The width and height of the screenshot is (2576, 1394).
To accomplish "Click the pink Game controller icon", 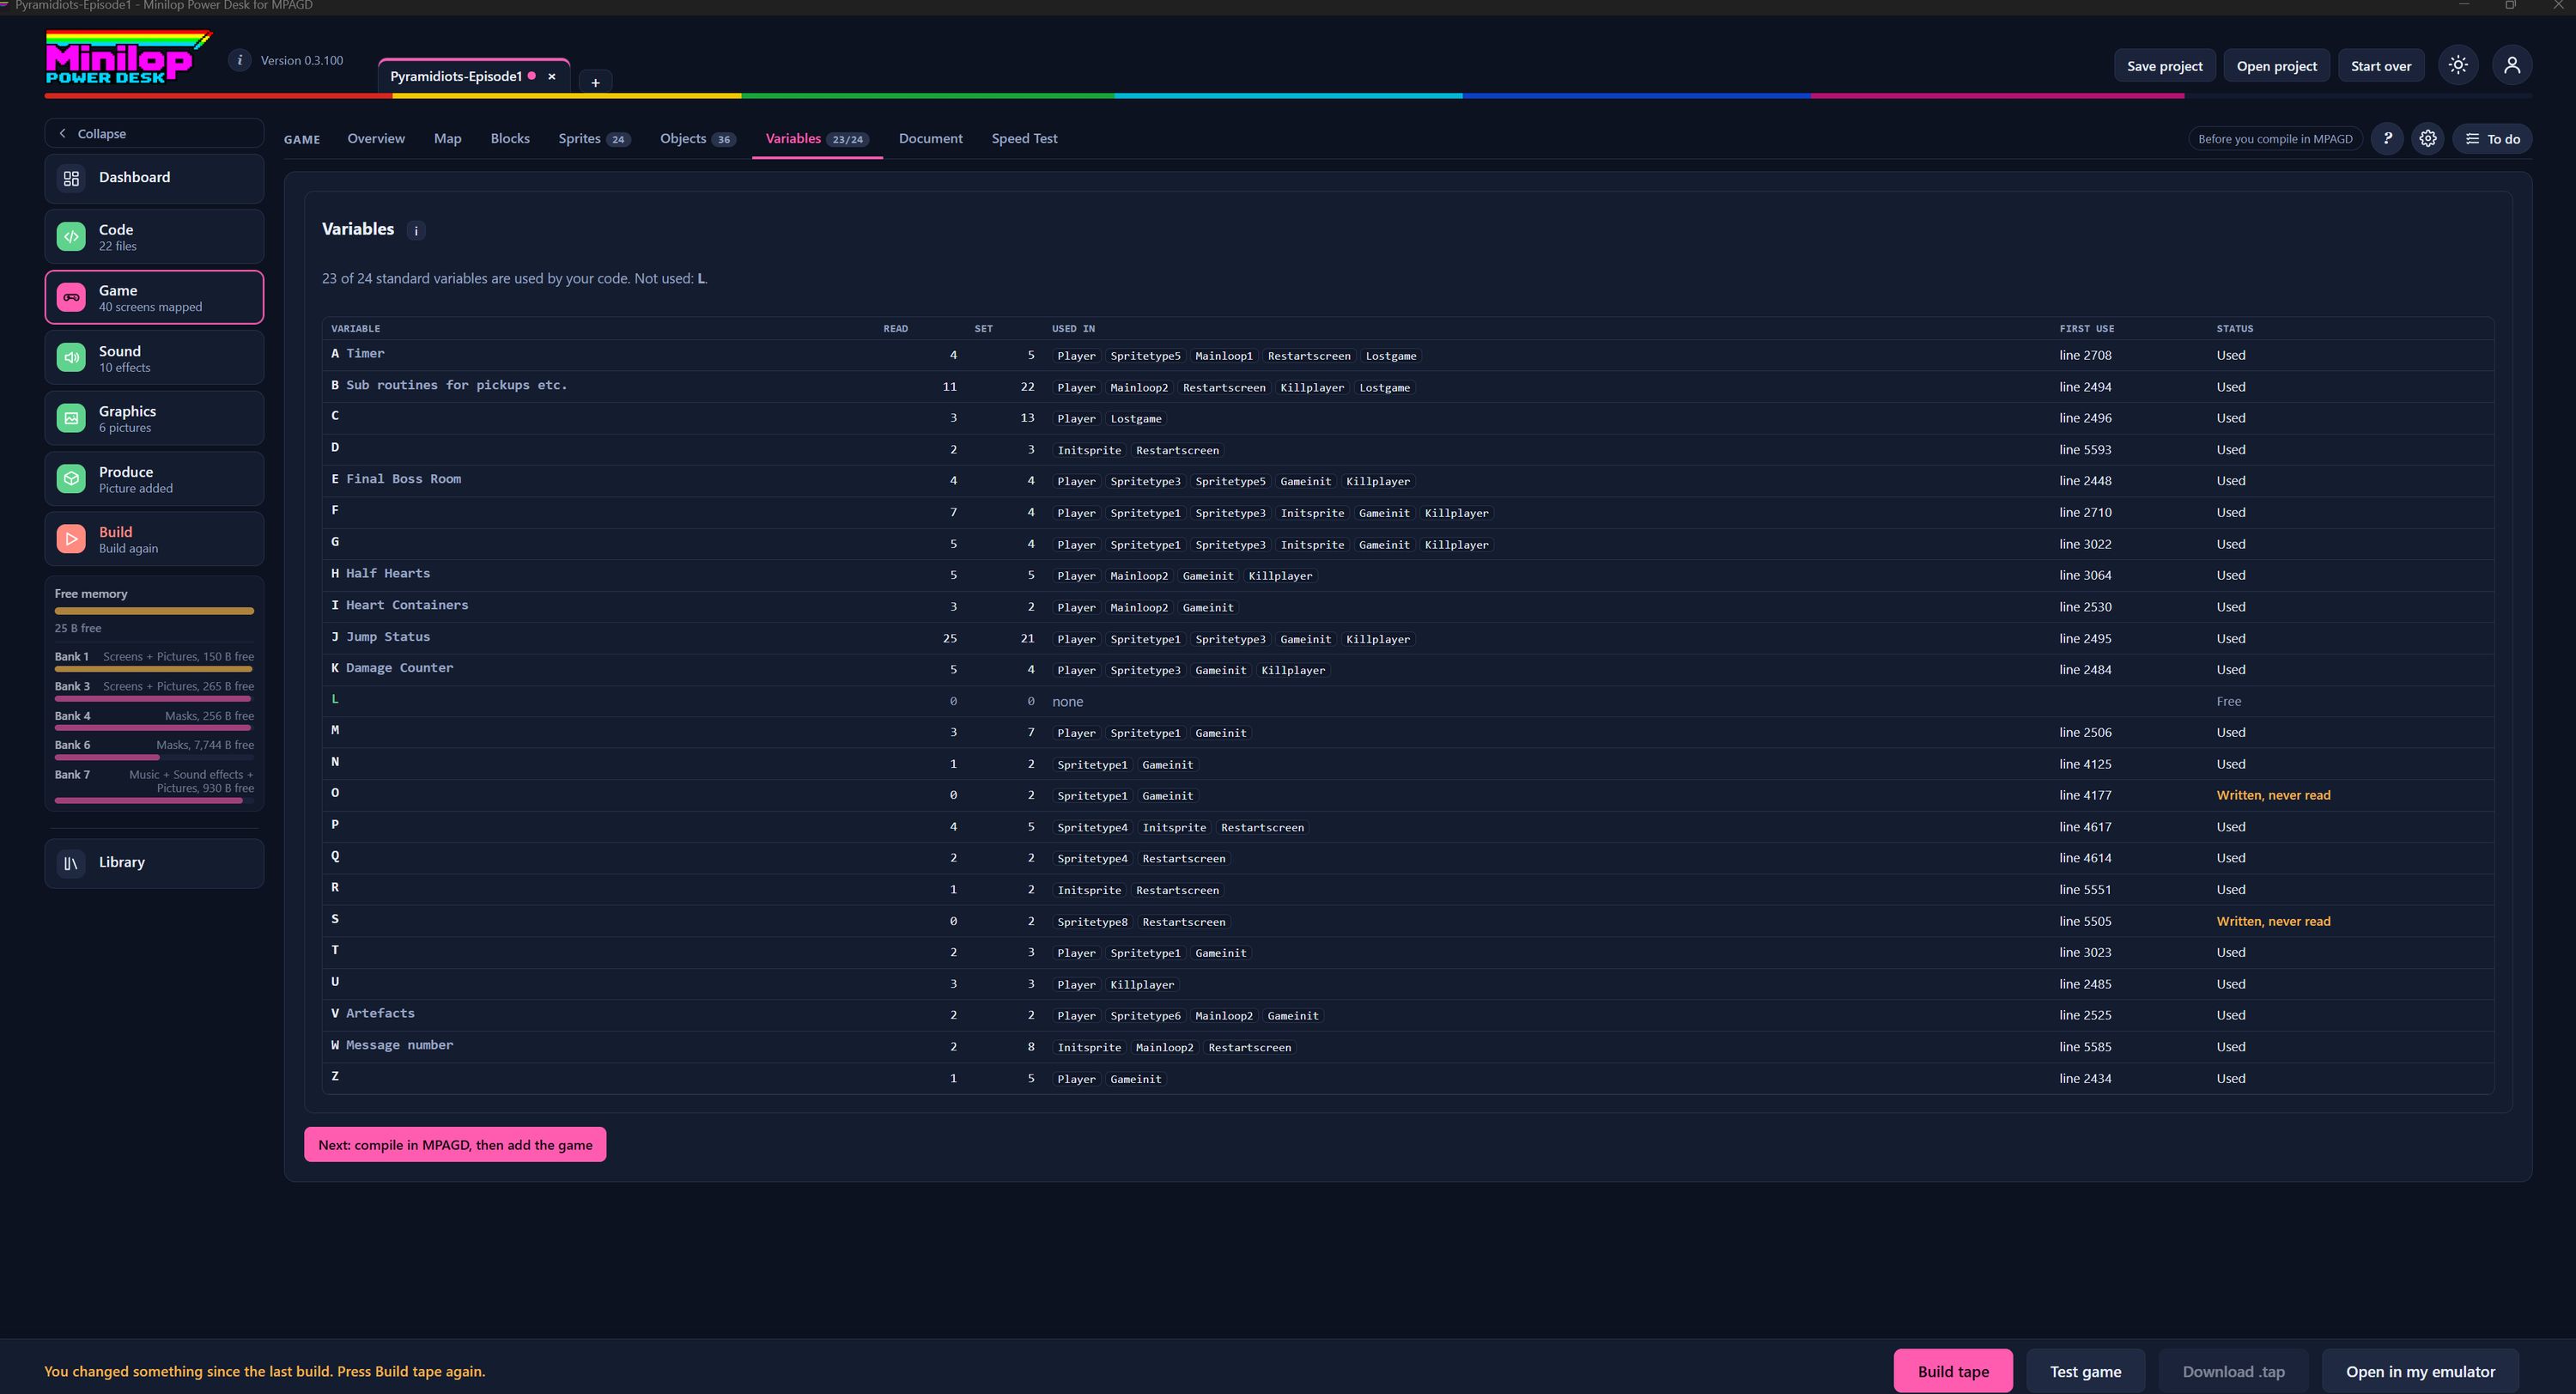I will (x=71, y=297).
